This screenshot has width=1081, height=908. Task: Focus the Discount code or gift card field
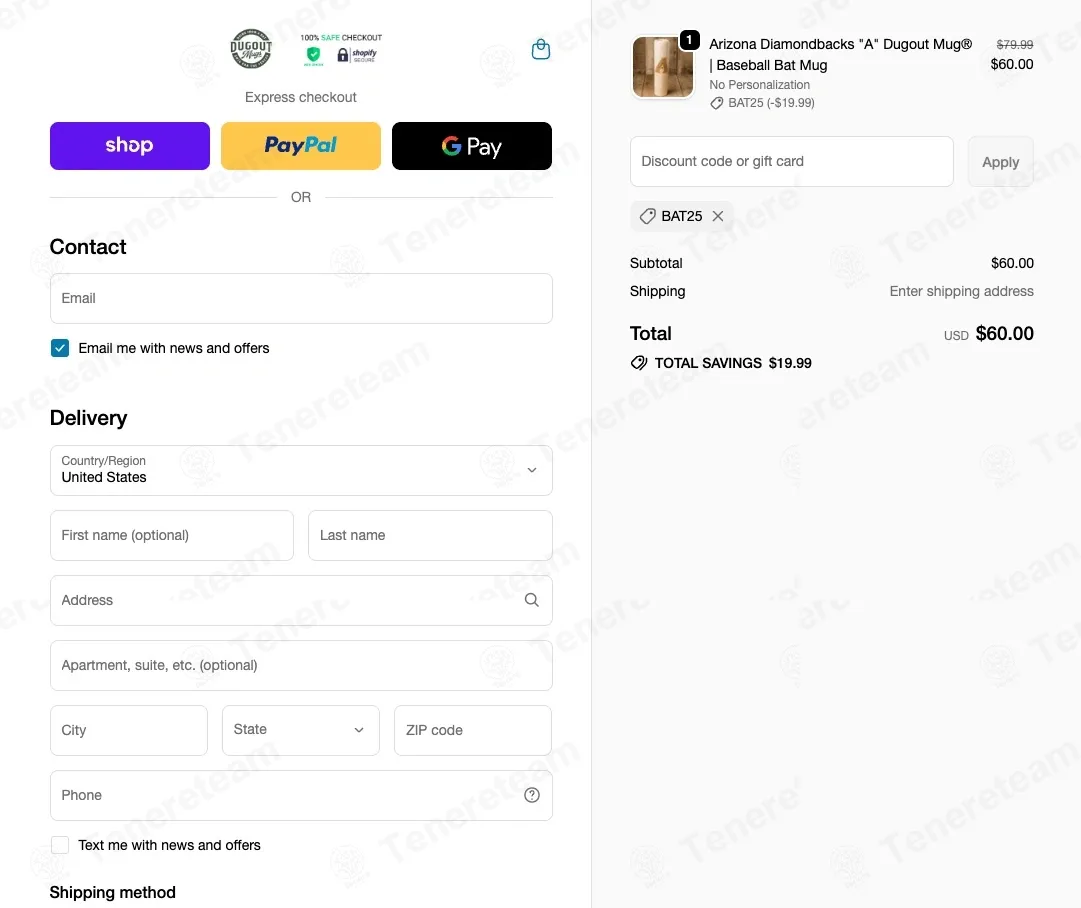pos(791,161)
